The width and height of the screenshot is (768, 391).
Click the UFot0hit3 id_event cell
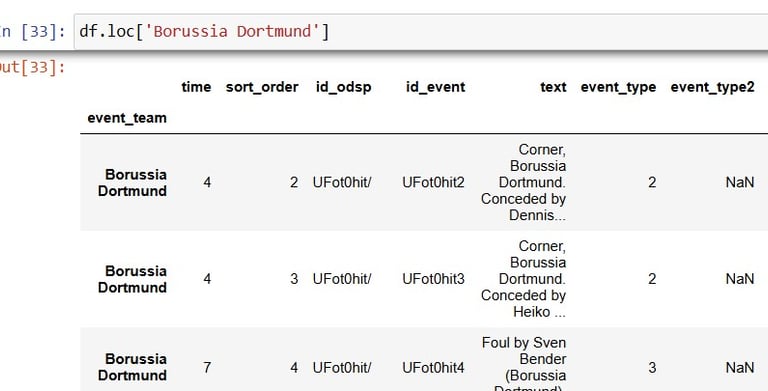[x=433, y=279]
